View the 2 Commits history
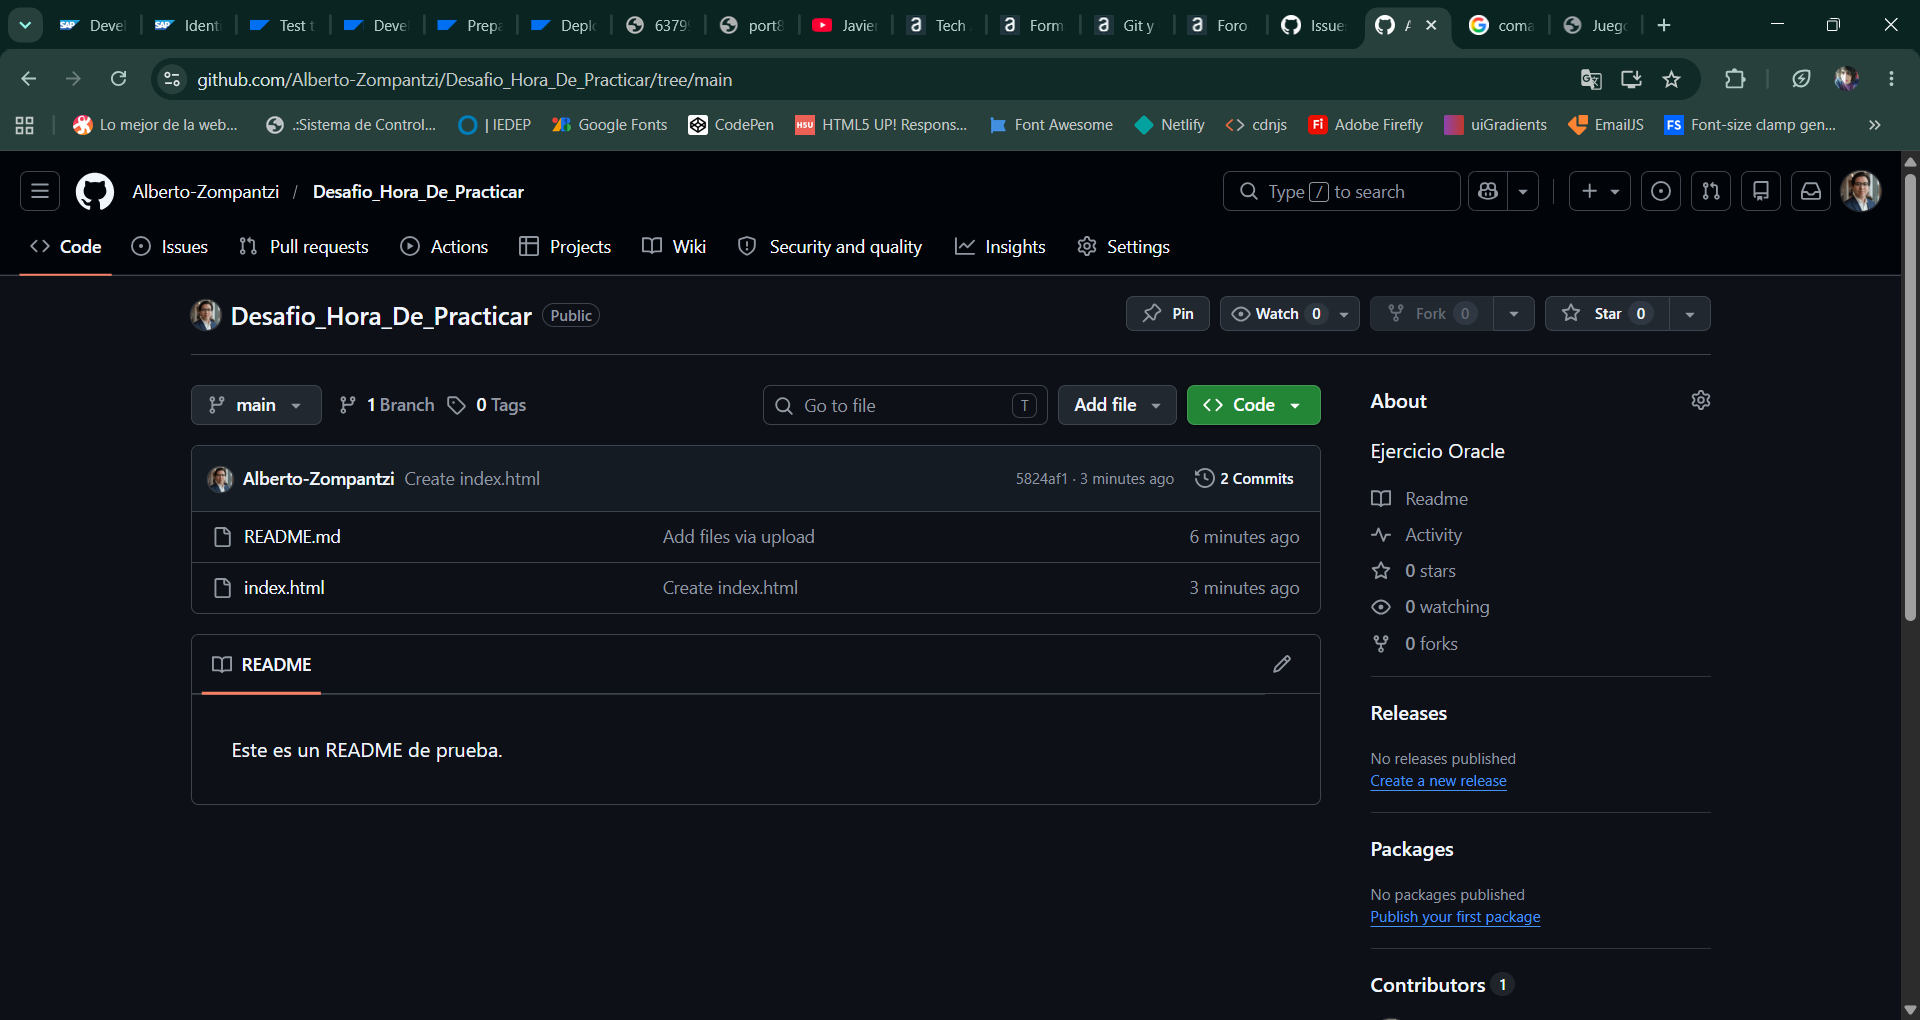 1244,479
